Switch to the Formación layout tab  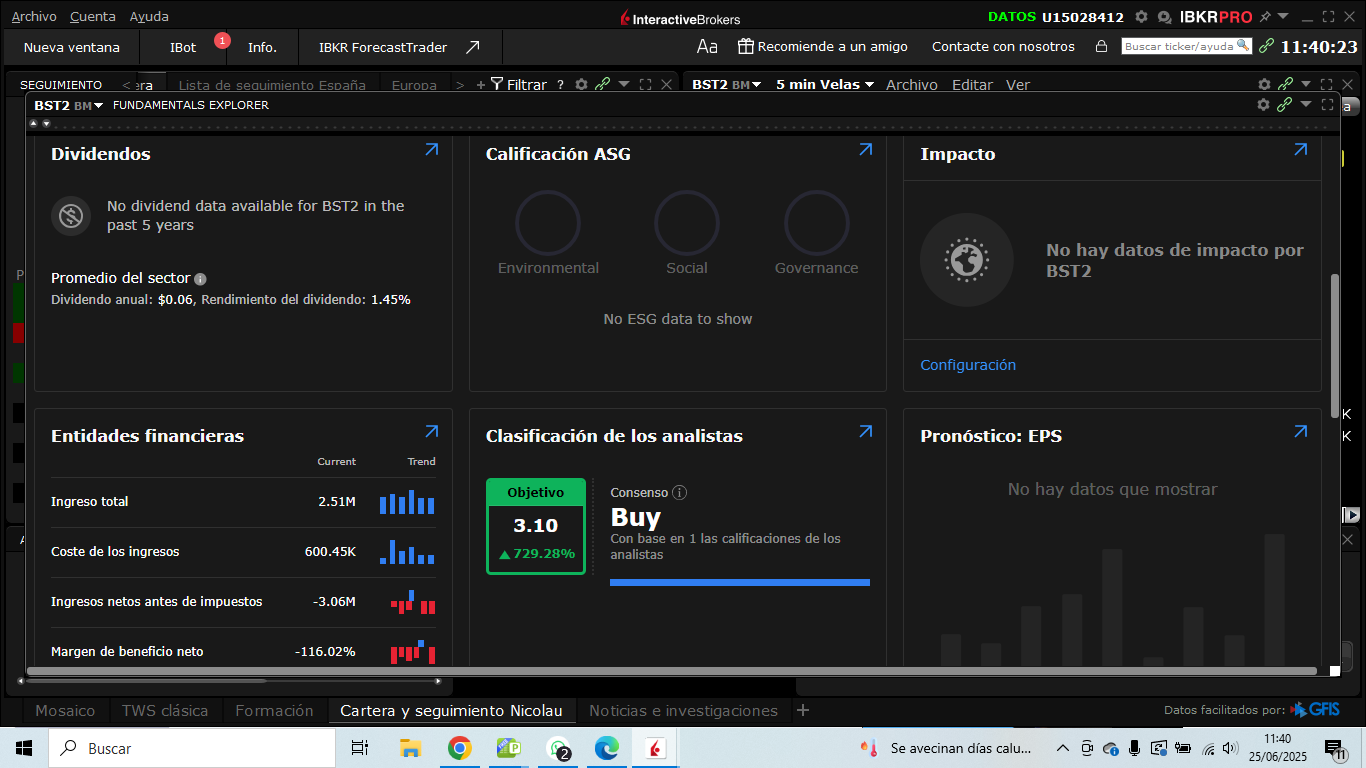[x=274, y=711]
